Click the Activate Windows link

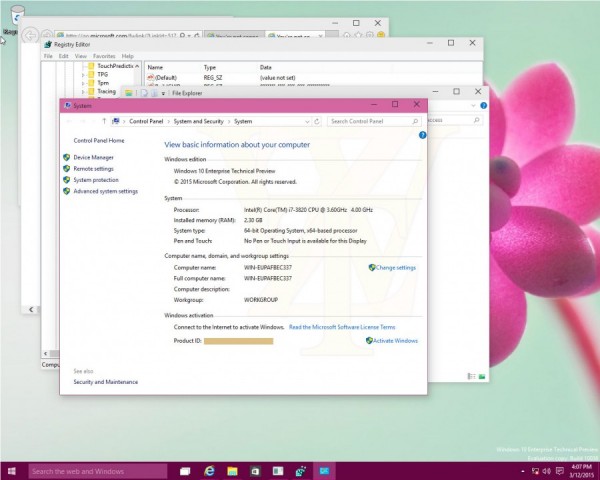[395, 340]
